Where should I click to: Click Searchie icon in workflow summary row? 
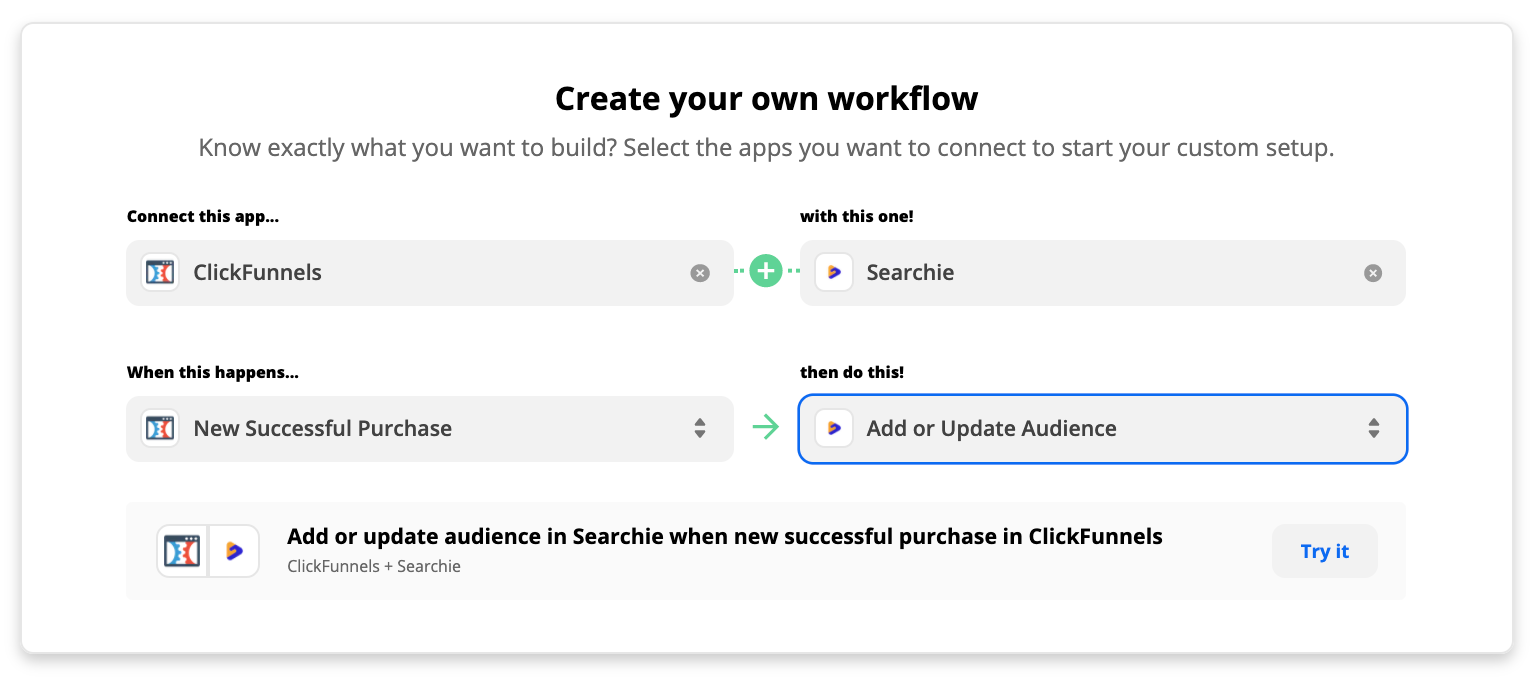coord(234,551)
